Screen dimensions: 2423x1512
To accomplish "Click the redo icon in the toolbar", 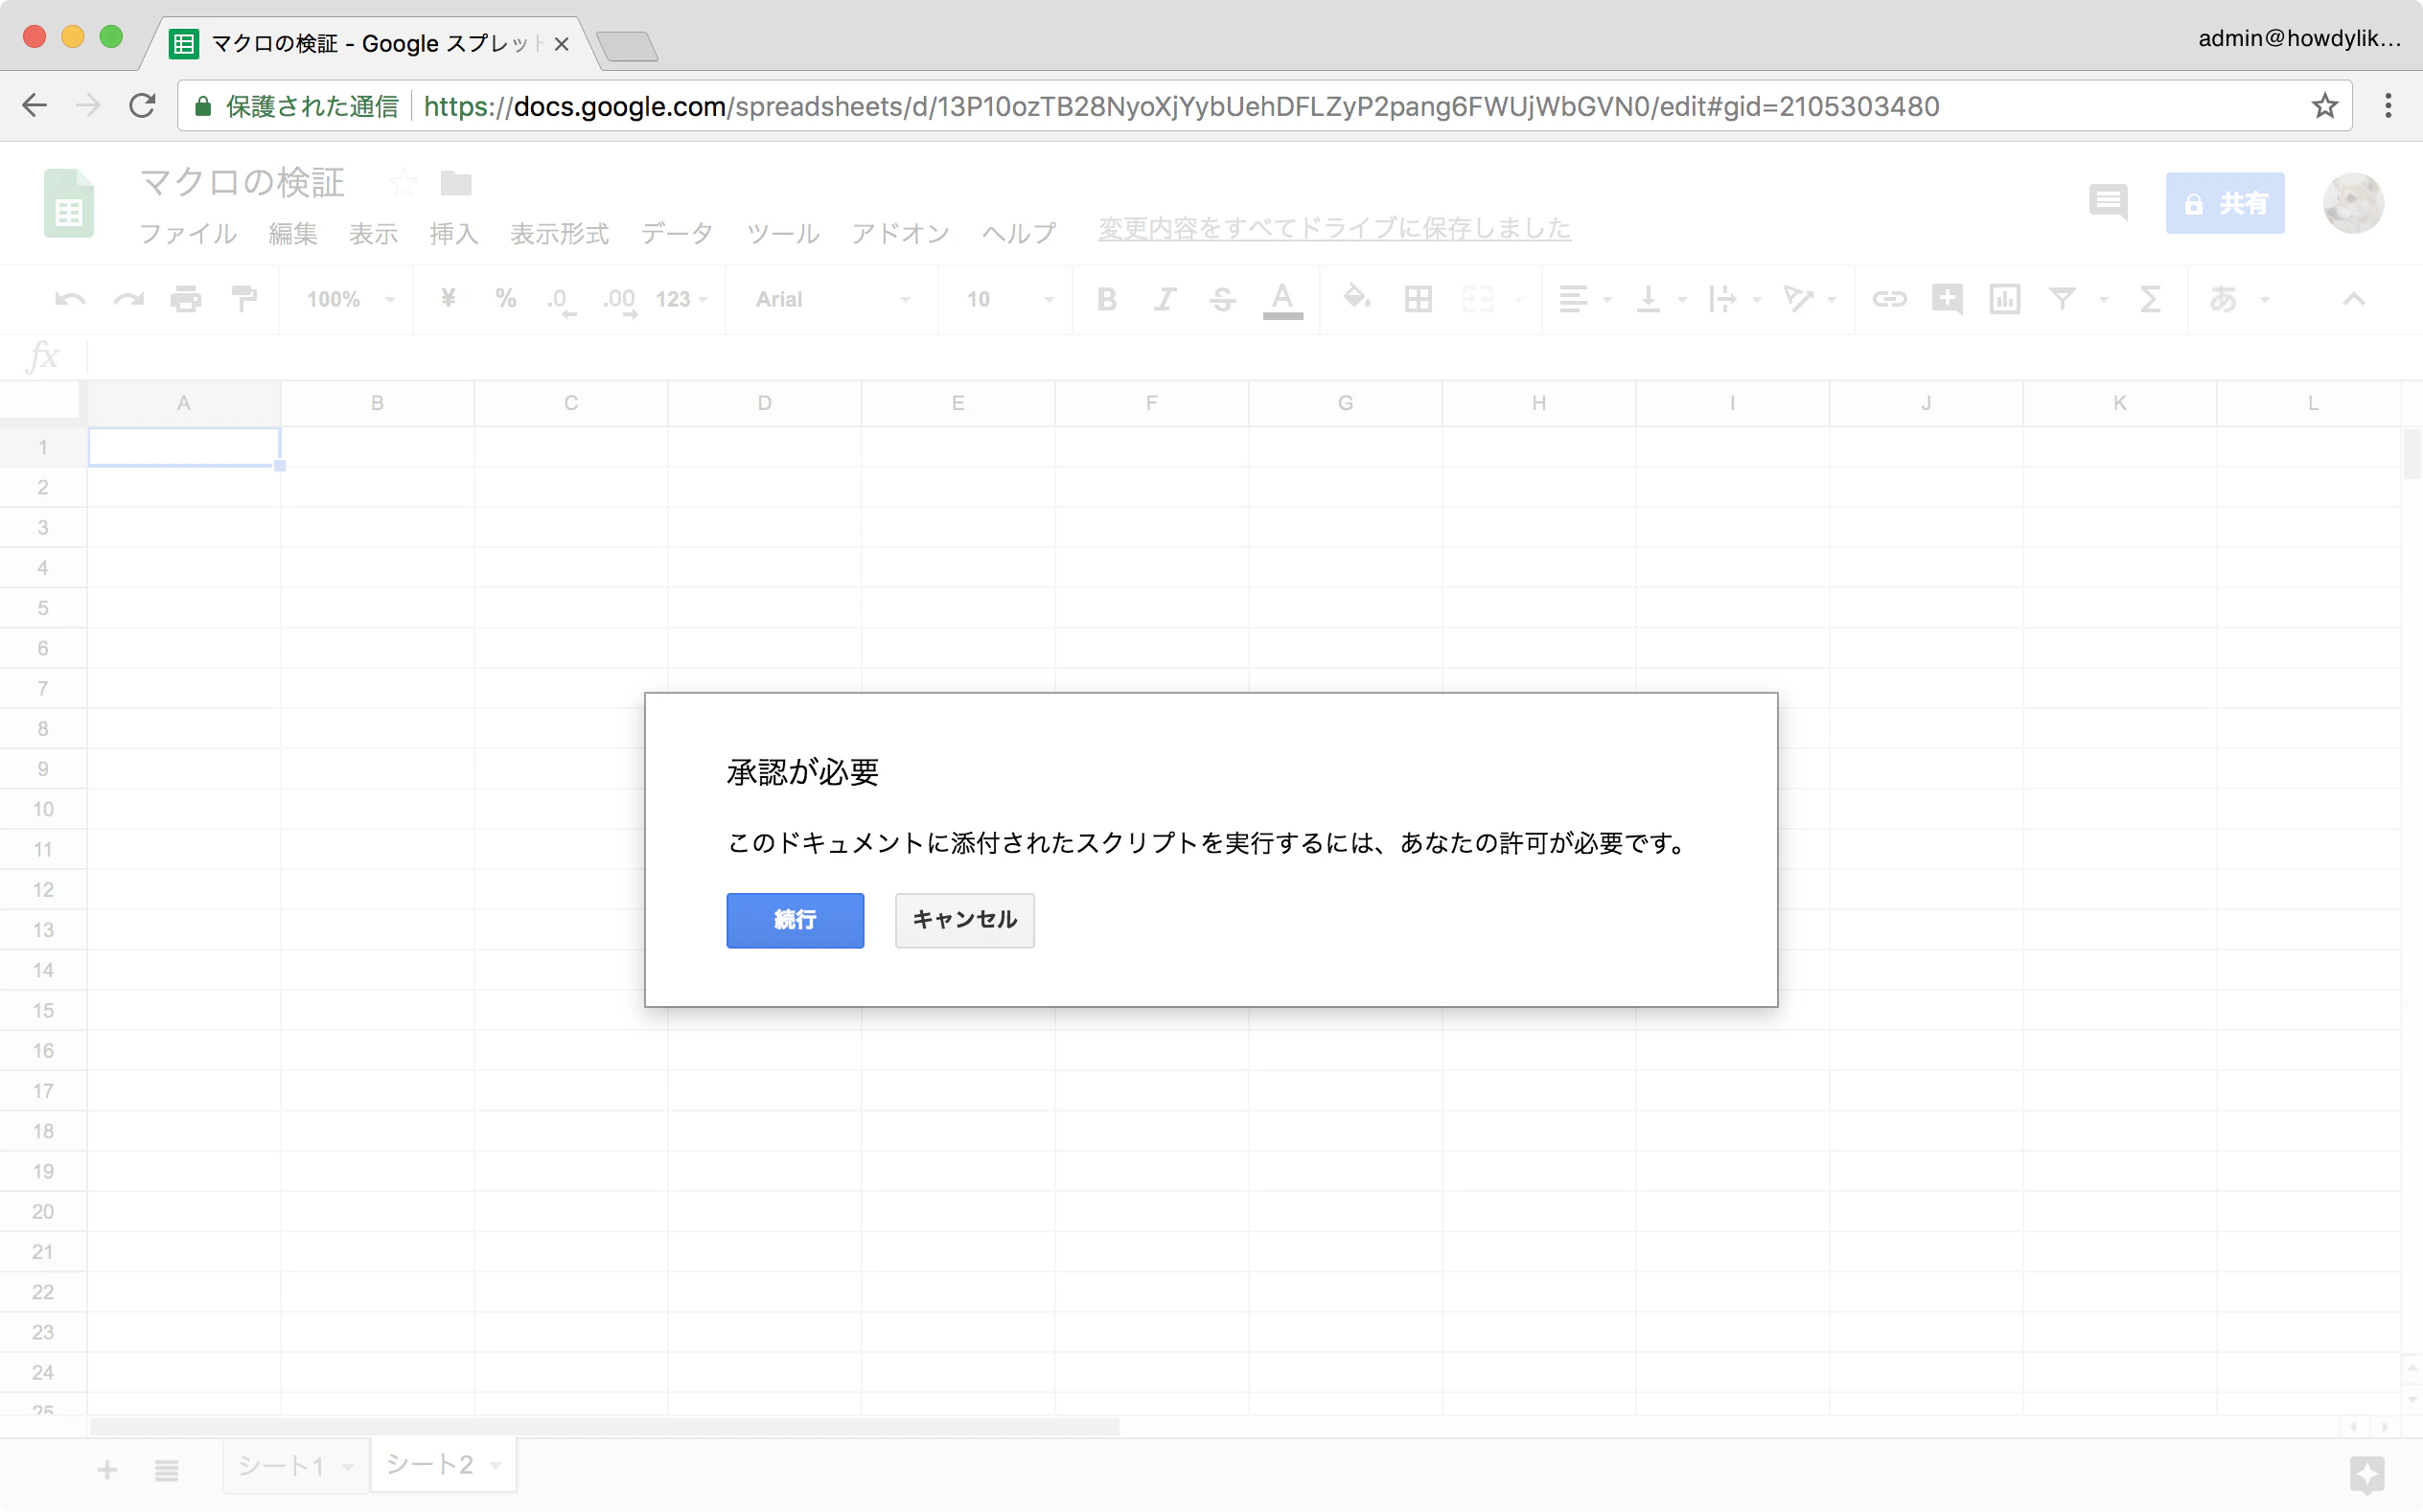I will 128,299.
